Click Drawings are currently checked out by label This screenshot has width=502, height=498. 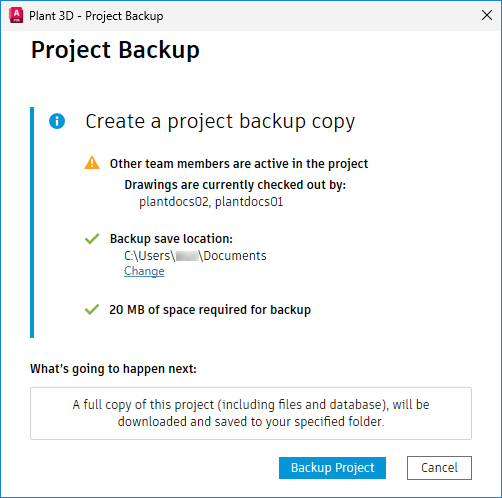235,185
